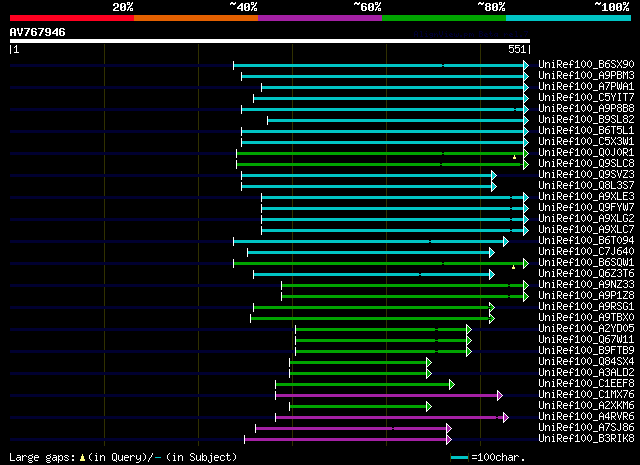640x465 pixels.
Task: Select UniRef100_B6SQW1 label
Action: [x=586, y=263]
